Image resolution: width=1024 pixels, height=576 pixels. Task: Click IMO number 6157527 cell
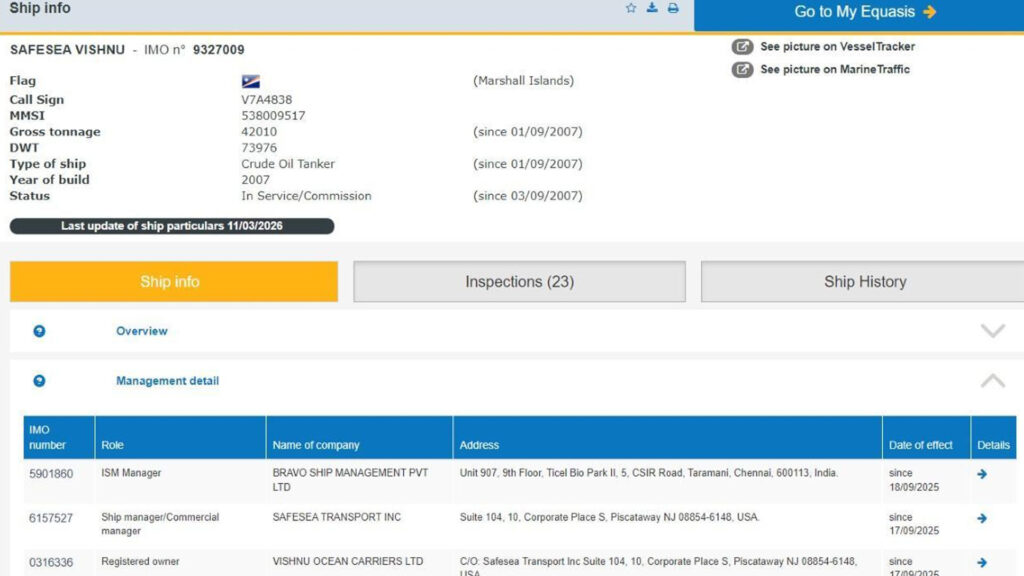pyautogui.click(x=51, y=518)
